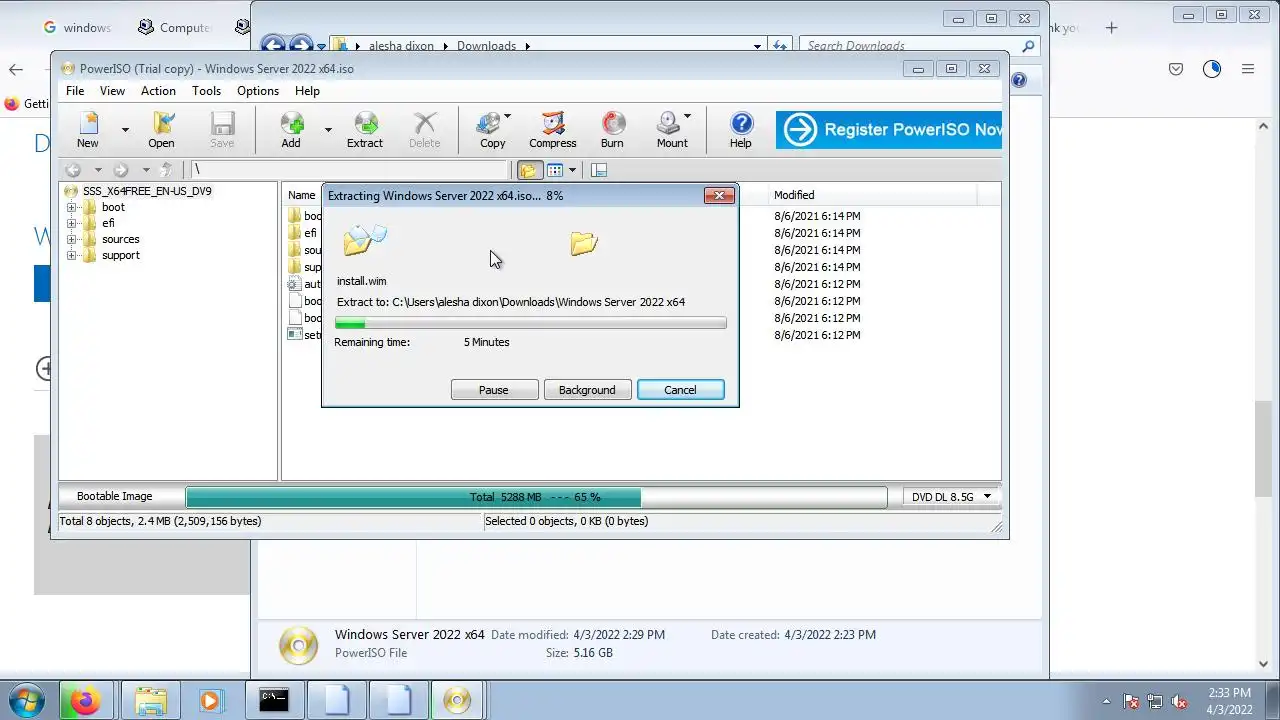Click the Total 5288 MB capacity bar
Viewport: 1280px width, 720px height.
536,497
